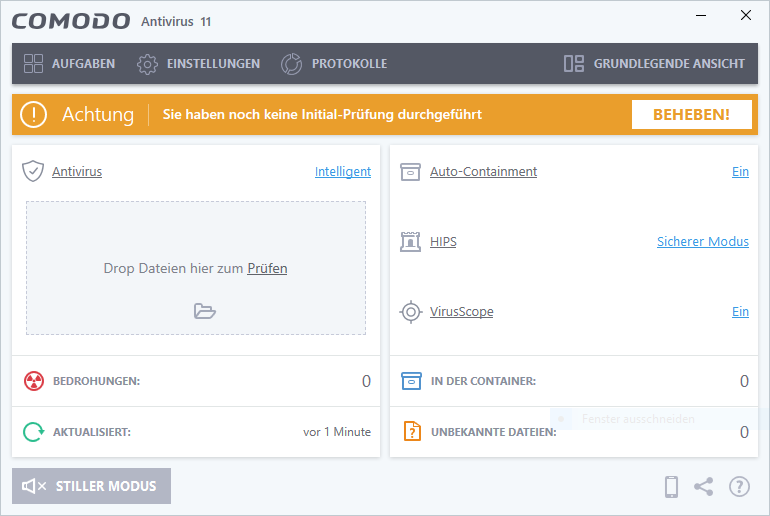Image resolution: width=770 pixels, height=516 pixels.
Task: Enable Stiller Modus
Action: coord(91,486)
